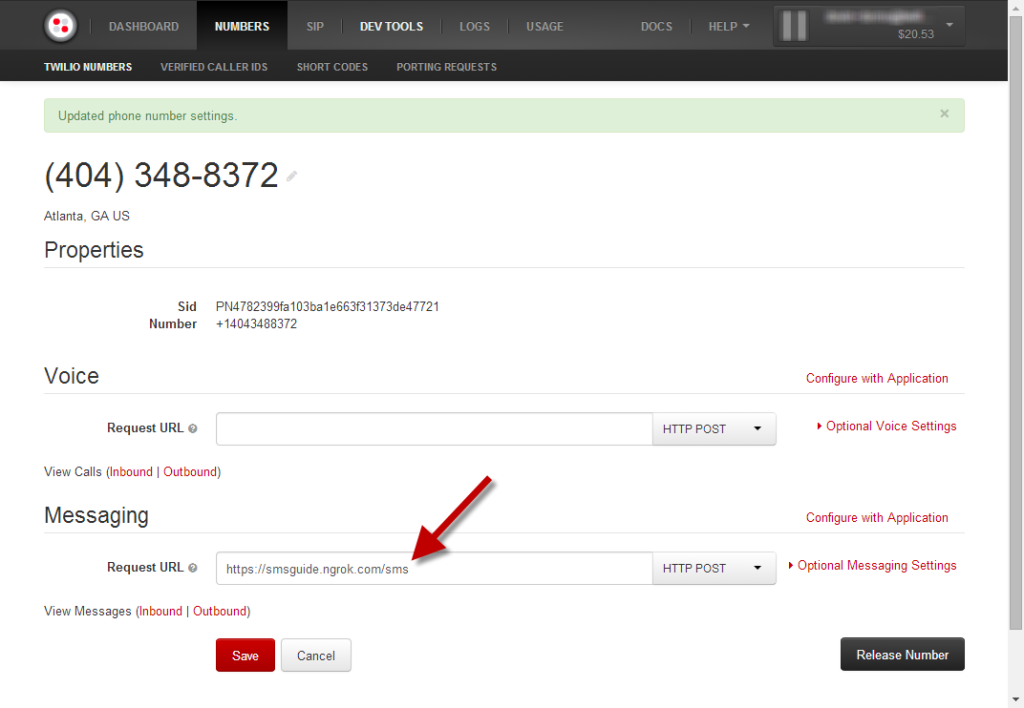Click Messaging Configure with Application link
Image resolution: width=1024 pixels, height=708 pixels.
tap(876, 517)
